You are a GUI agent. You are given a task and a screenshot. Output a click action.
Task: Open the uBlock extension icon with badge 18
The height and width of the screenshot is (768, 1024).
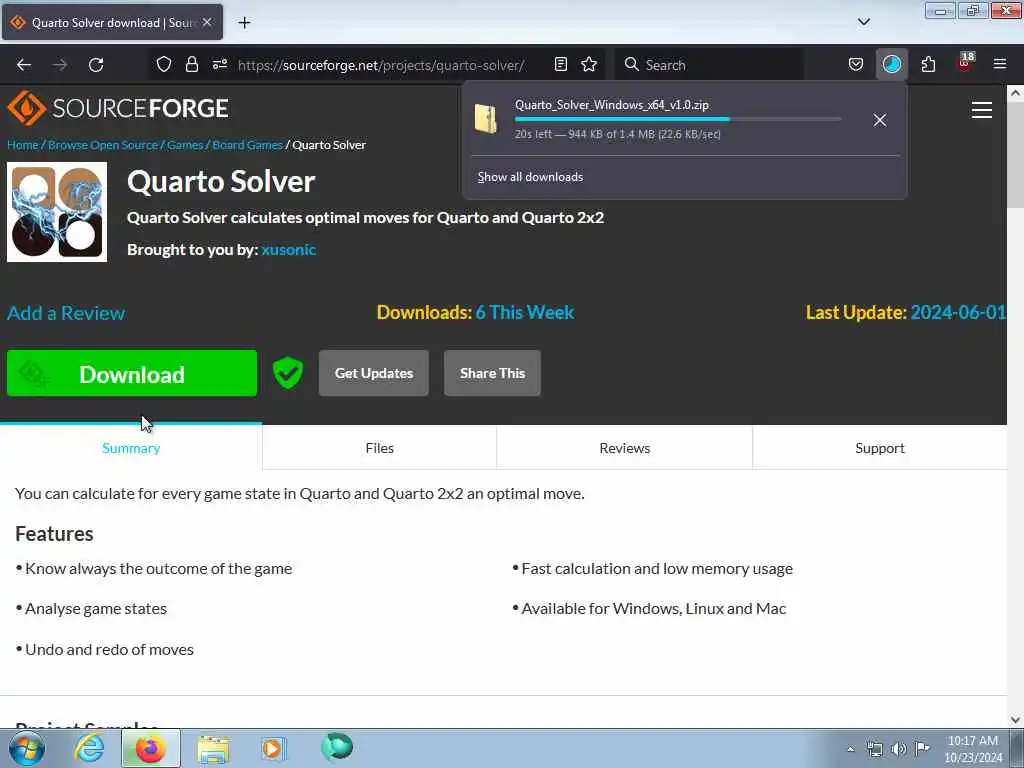pos(965,63)
